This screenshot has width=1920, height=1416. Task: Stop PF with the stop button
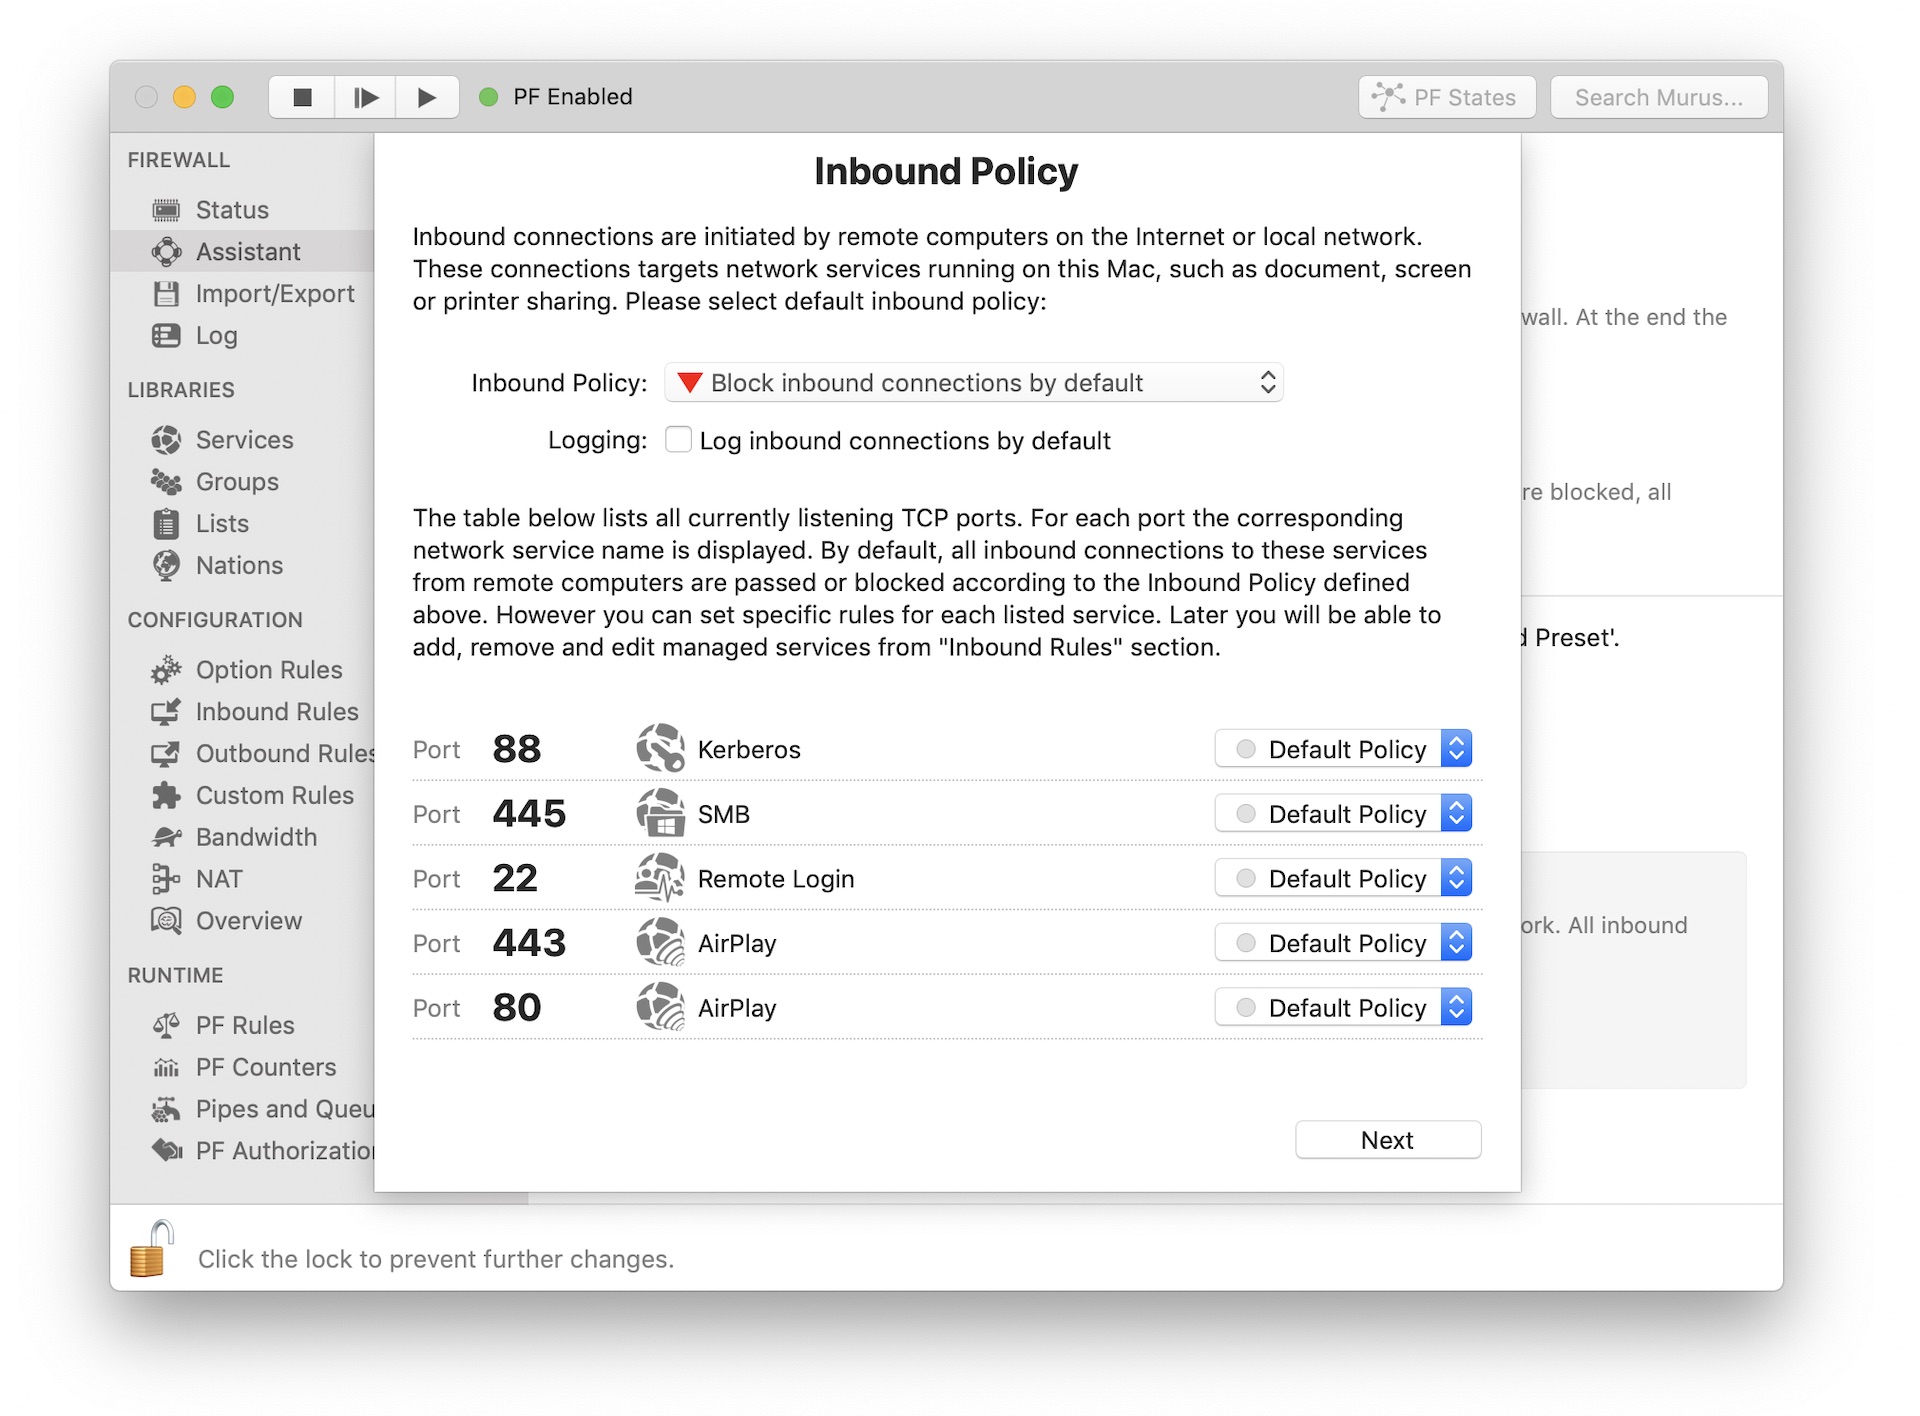coord(302,97)
